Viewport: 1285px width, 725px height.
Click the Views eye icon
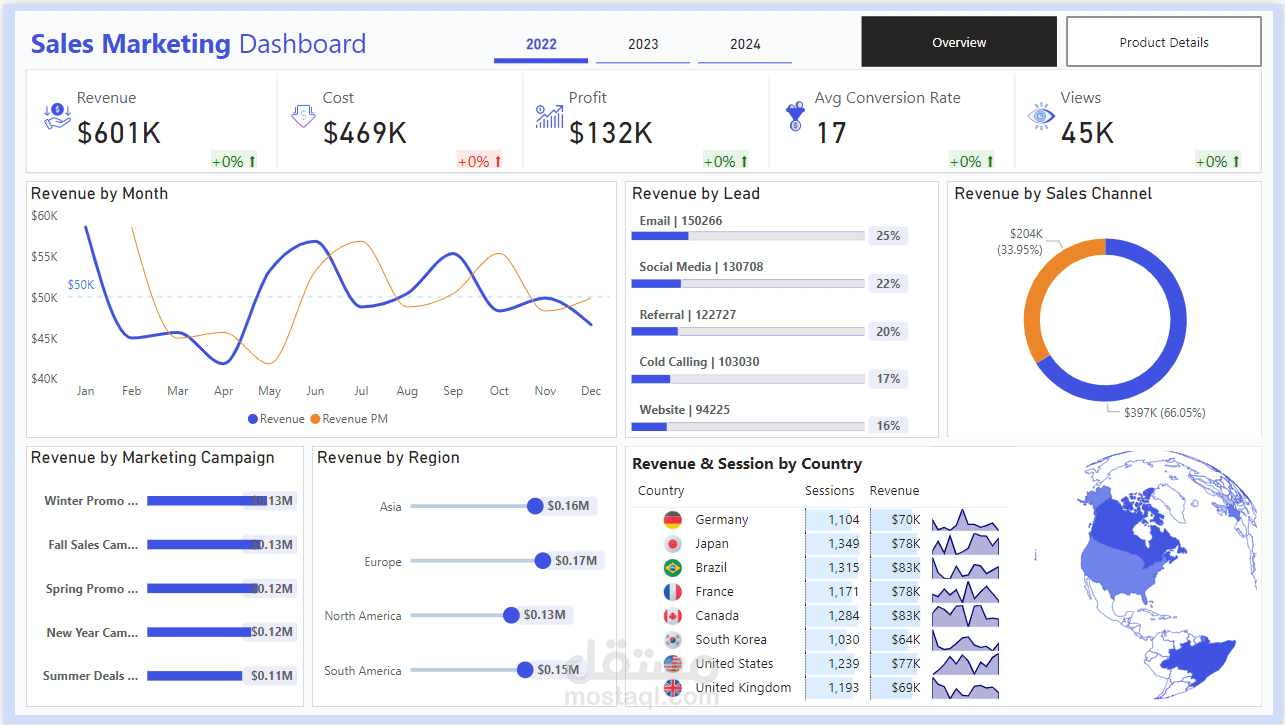1040,117
